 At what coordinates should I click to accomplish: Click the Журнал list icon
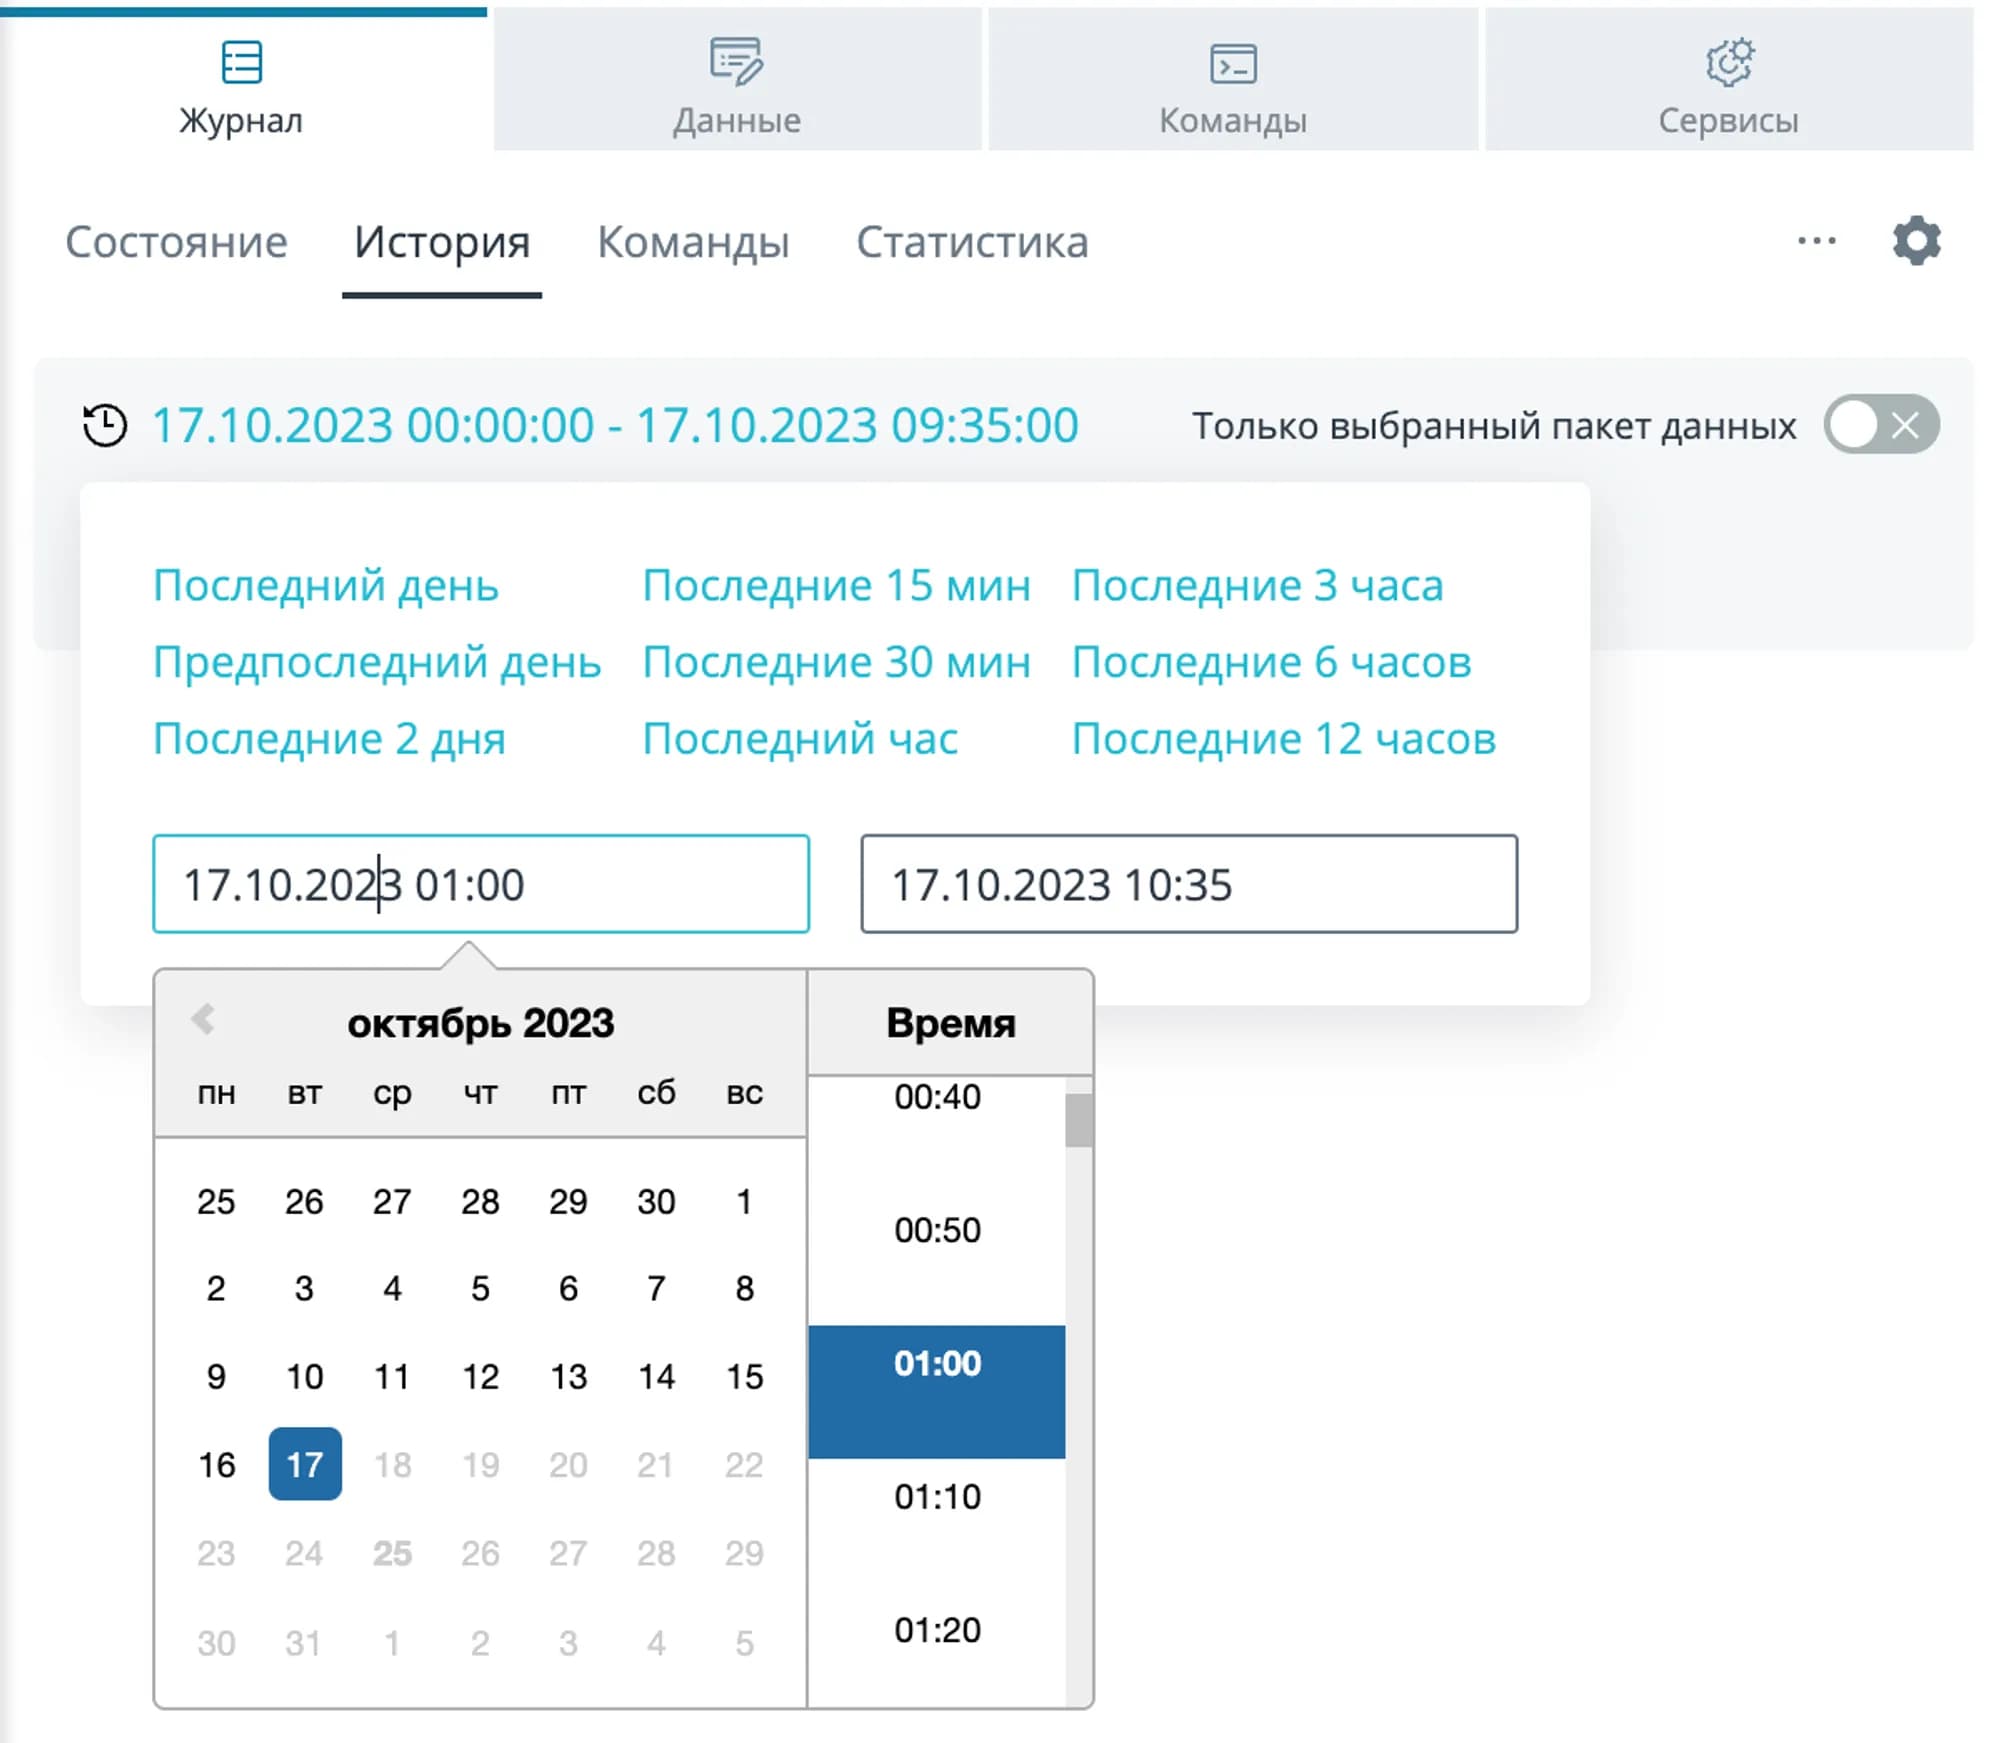[x=241, y=62]
